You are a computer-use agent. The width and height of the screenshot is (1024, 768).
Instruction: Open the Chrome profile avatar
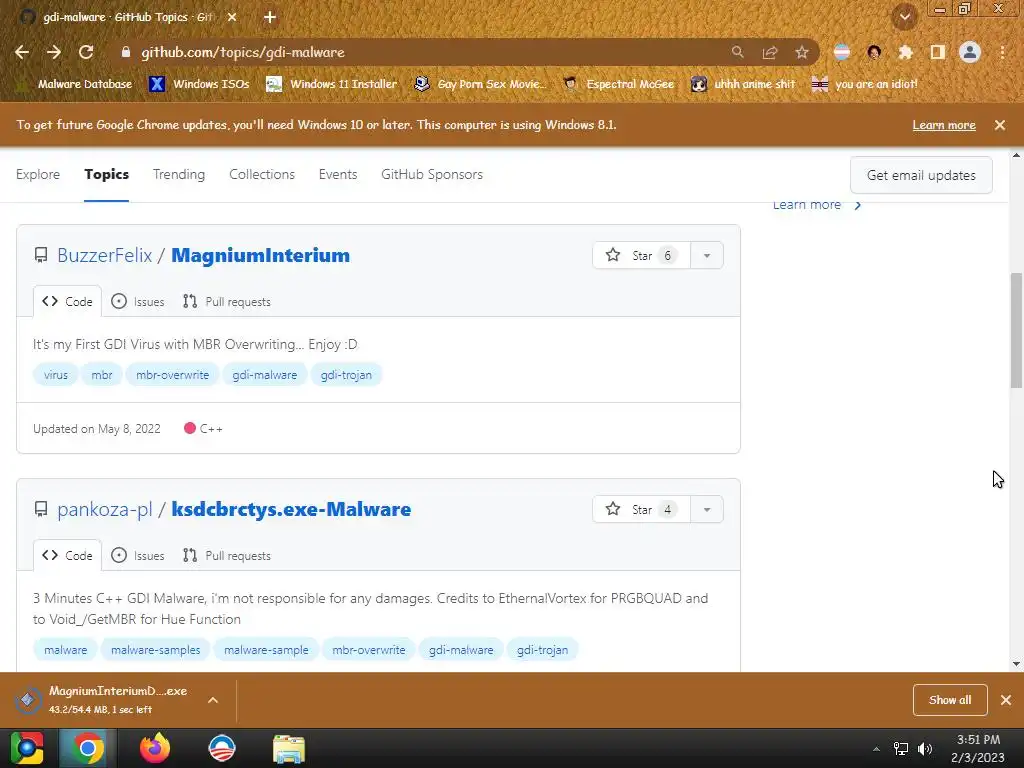(970, 52)
